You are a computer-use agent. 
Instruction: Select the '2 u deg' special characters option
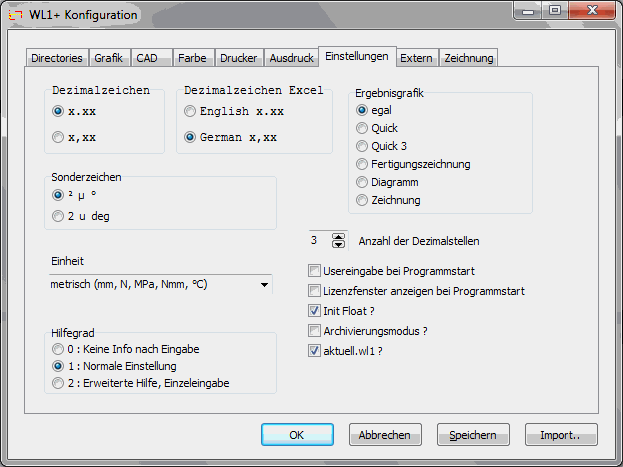point(58,215)
